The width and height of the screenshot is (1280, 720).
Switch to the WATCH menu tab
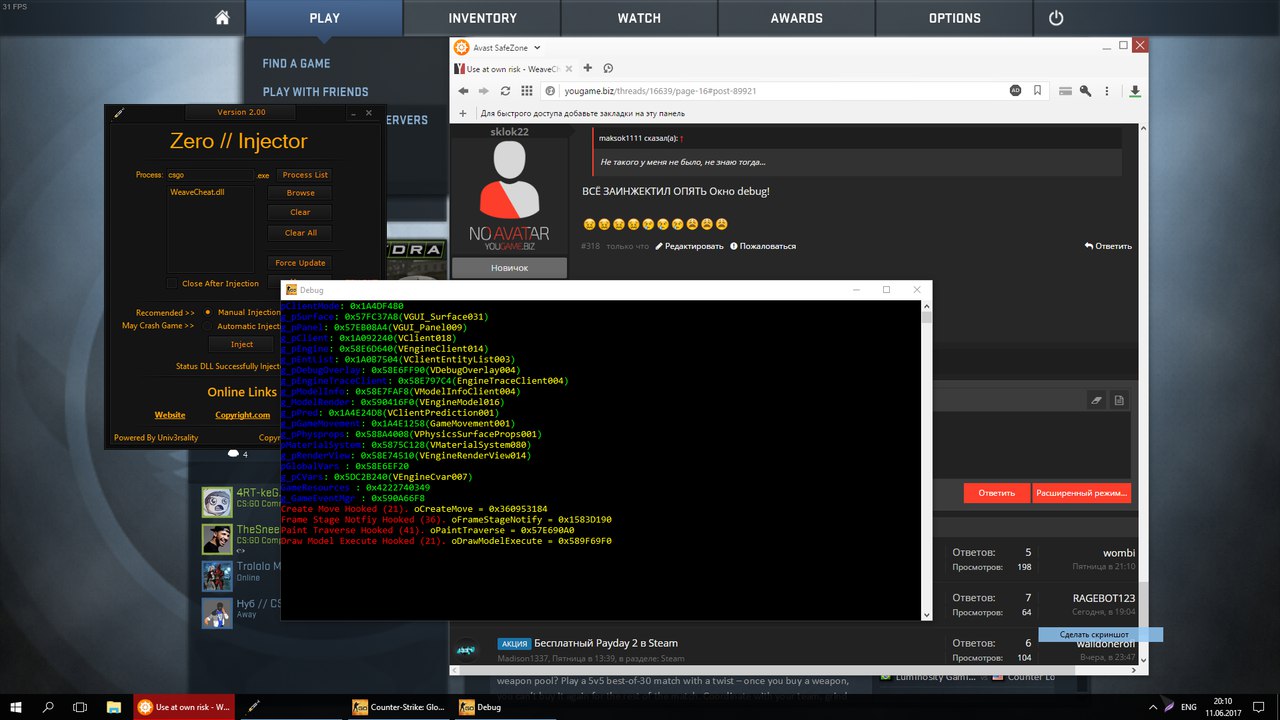(x=639, y=18)
